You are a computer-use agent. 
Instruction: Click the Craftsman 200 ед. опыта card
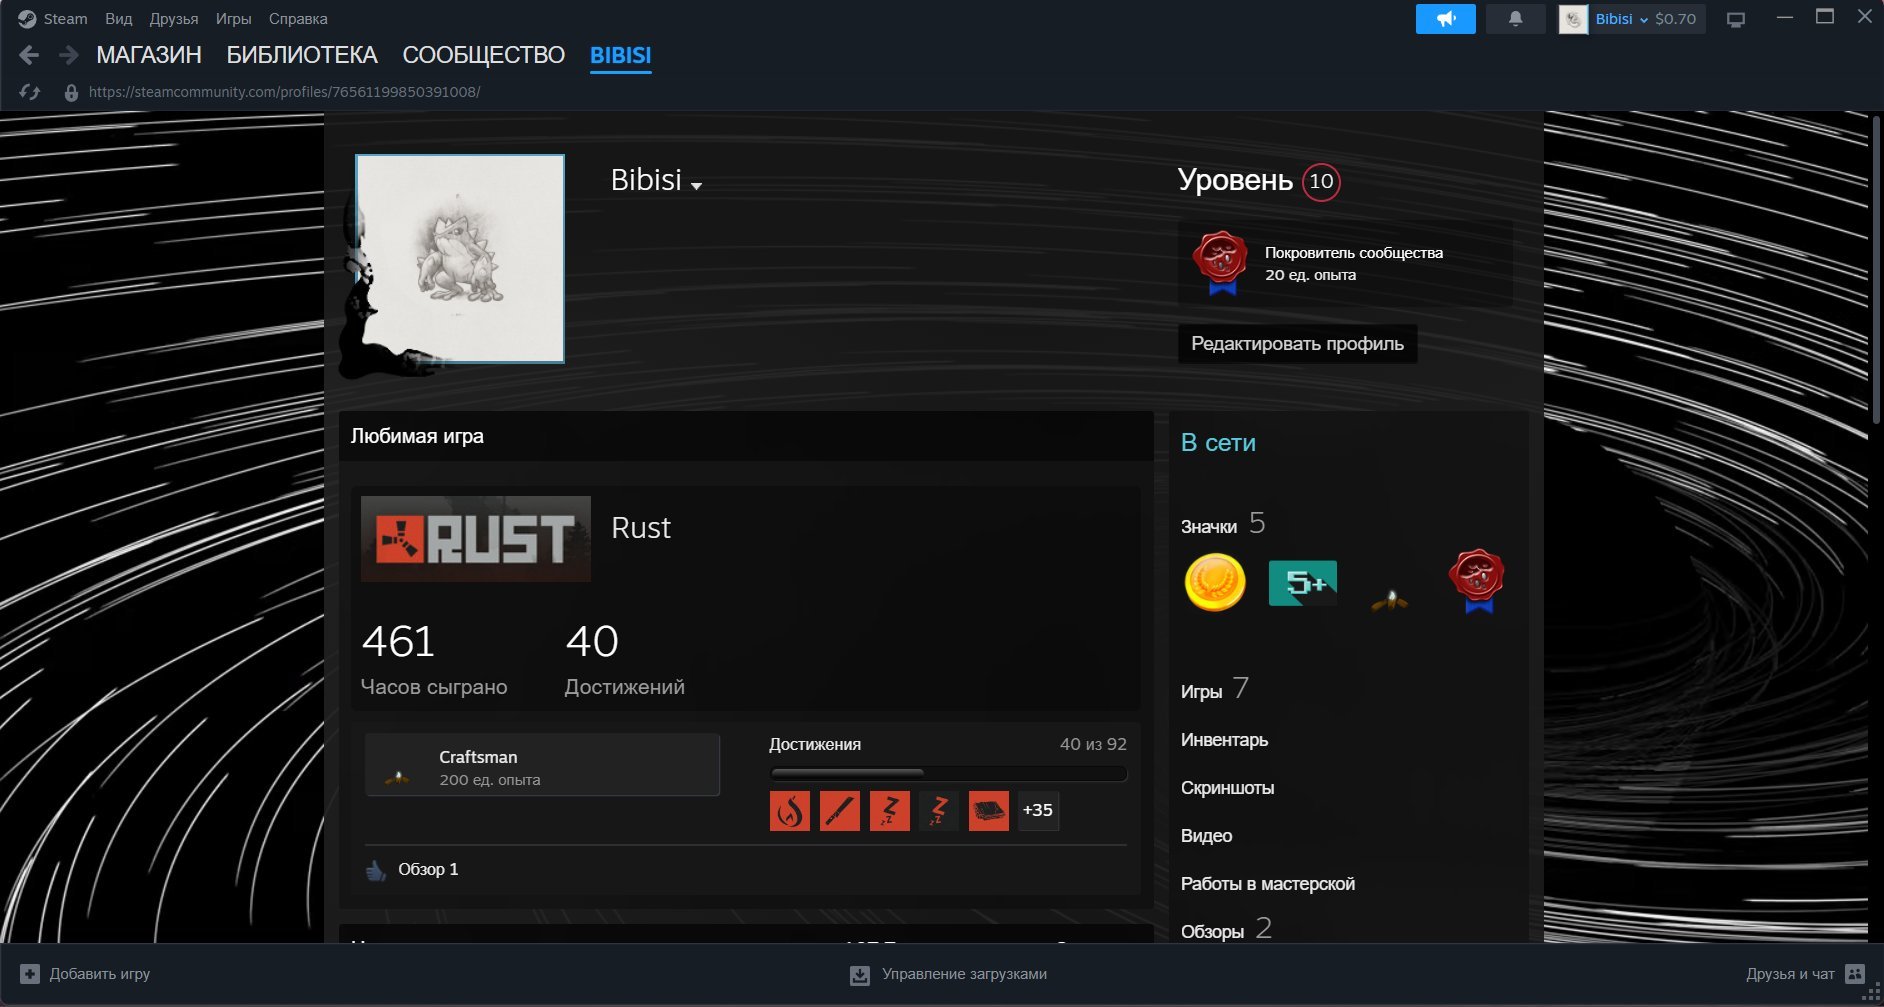(x=542, y=765)
